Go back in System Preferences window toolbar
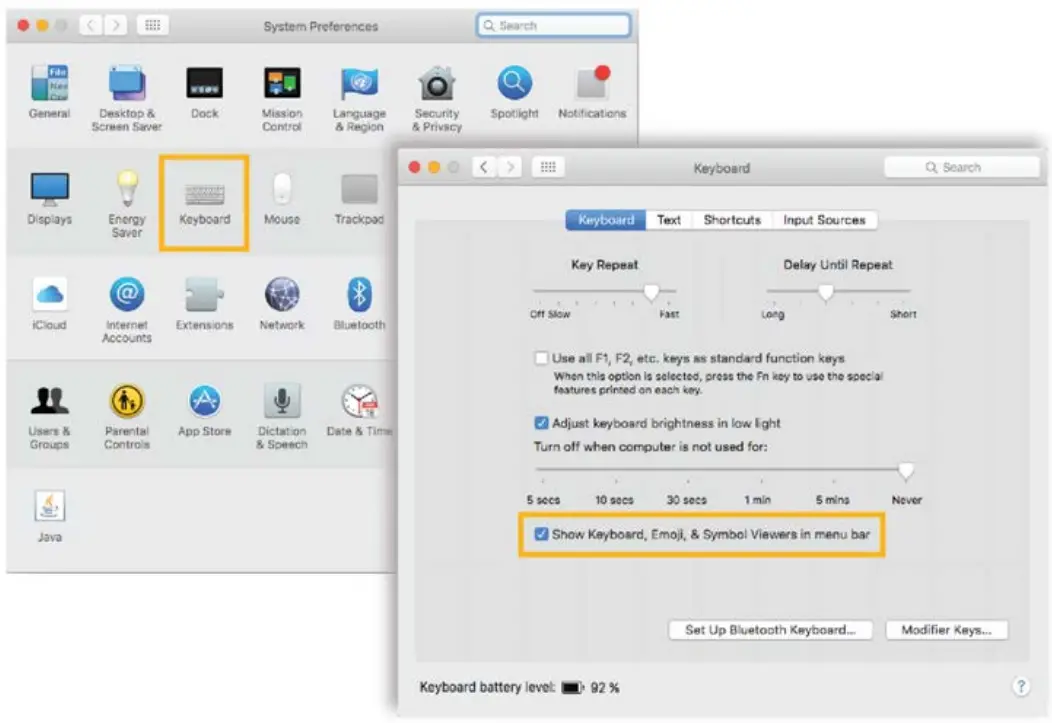This screenshot has height=723, width=1052. (91, 25)
